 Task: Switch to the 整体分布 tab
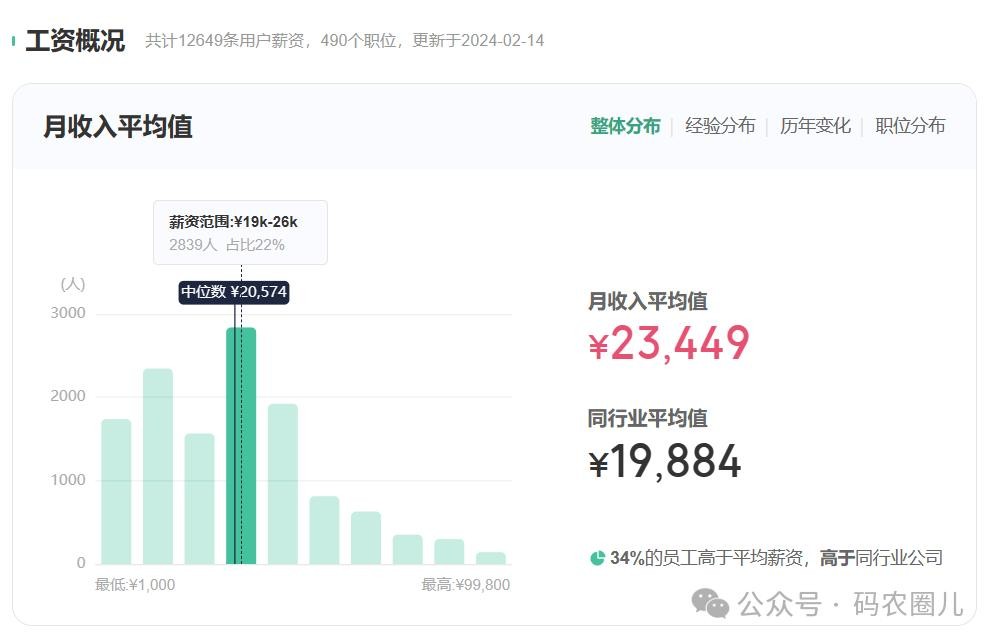tap(625, 126)
